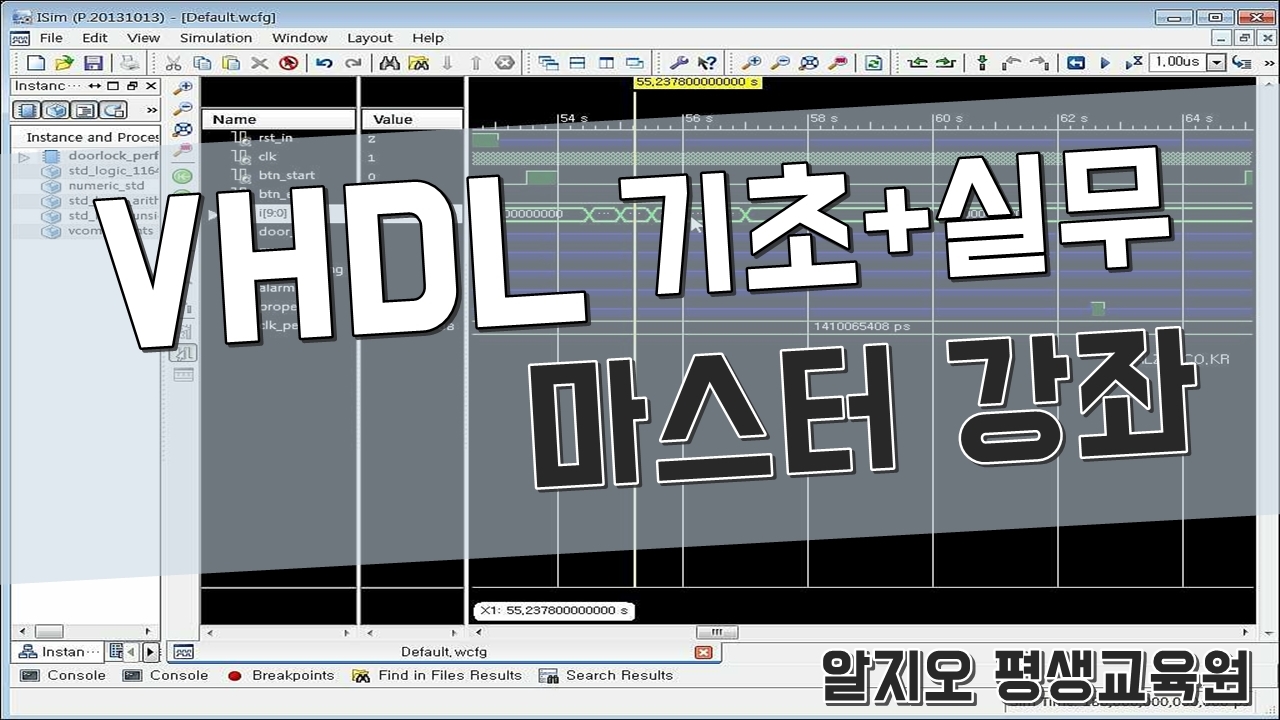Run for specified time hourglass icon
Screen dimensions: 1280x720
pyautogui.click(x=1134, y=62)
